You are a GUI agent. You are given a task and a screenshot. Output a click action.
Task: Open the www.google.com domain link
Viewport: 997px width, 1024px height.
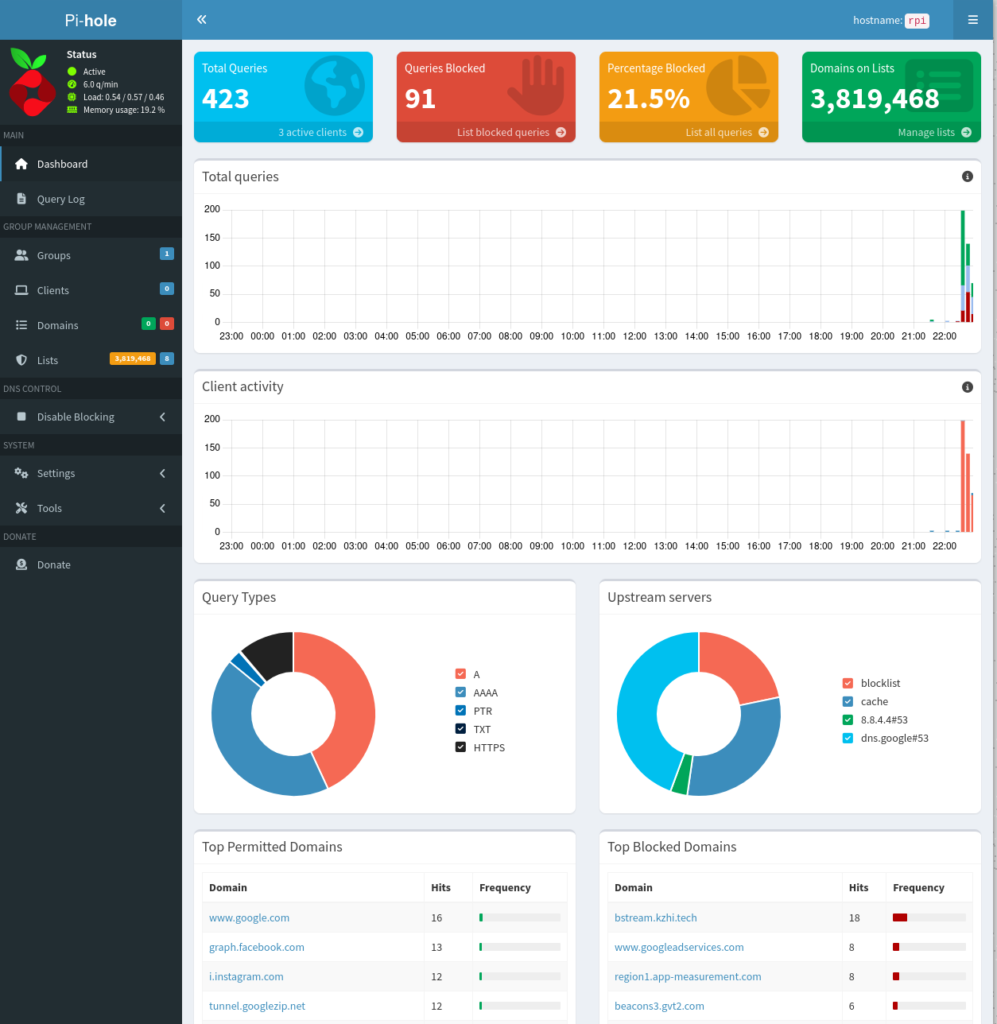[x=249, y=917]
